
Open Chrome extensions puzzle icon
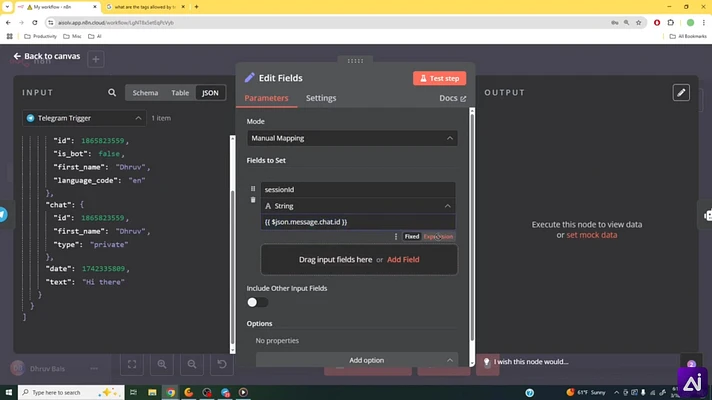pyautogui.click(x=670, y=22)
